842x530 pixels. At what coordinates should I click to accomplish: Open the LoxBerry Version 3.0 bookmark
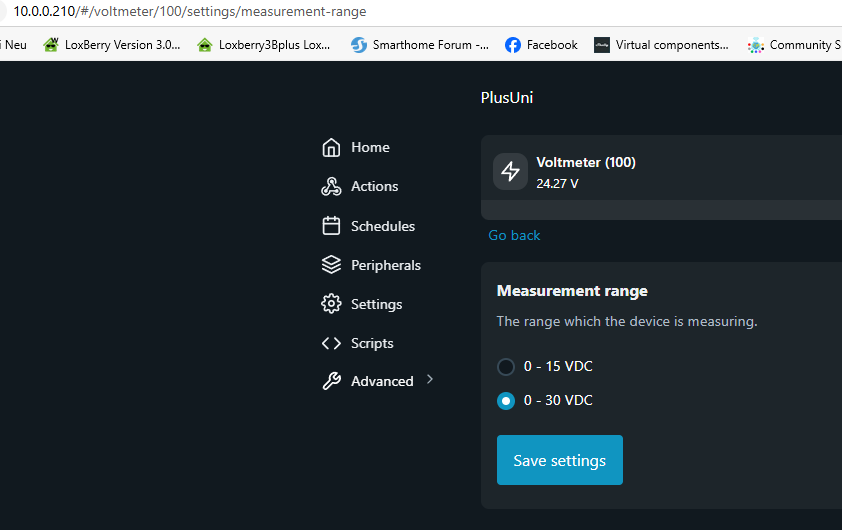click(x=112, y=45)
